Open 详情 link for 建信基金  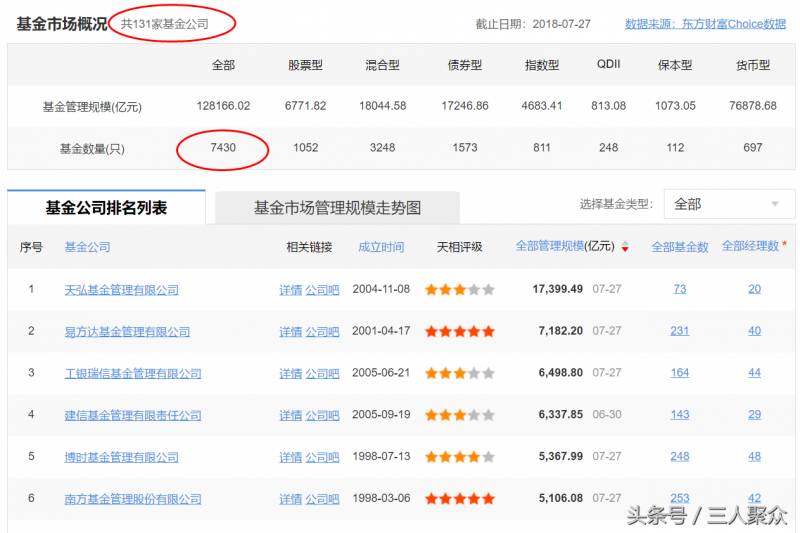(290, 415)
